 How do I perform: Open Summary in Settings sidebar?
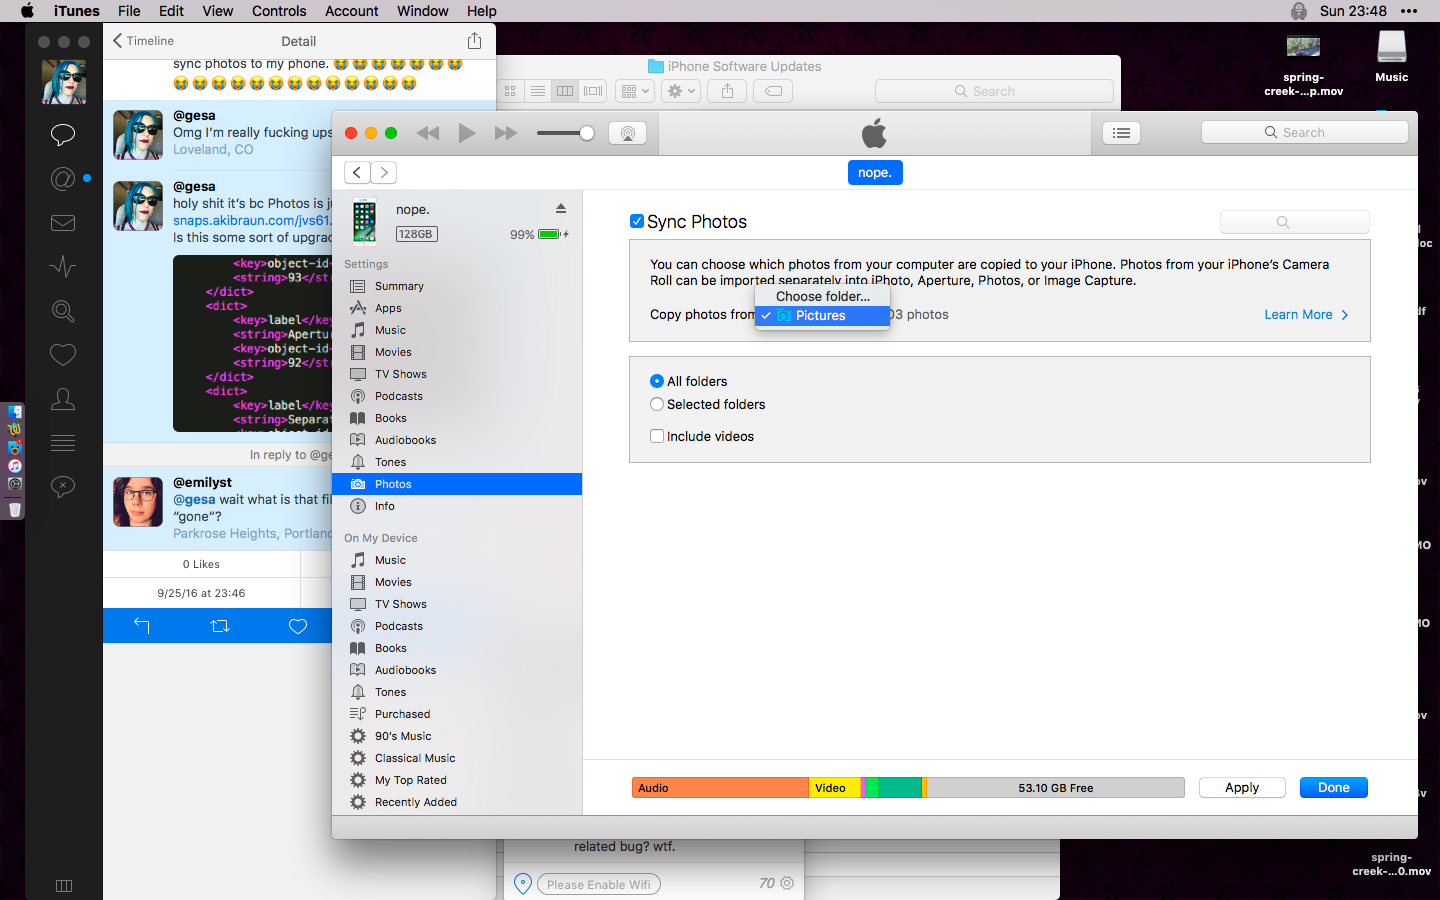[399, 286]
